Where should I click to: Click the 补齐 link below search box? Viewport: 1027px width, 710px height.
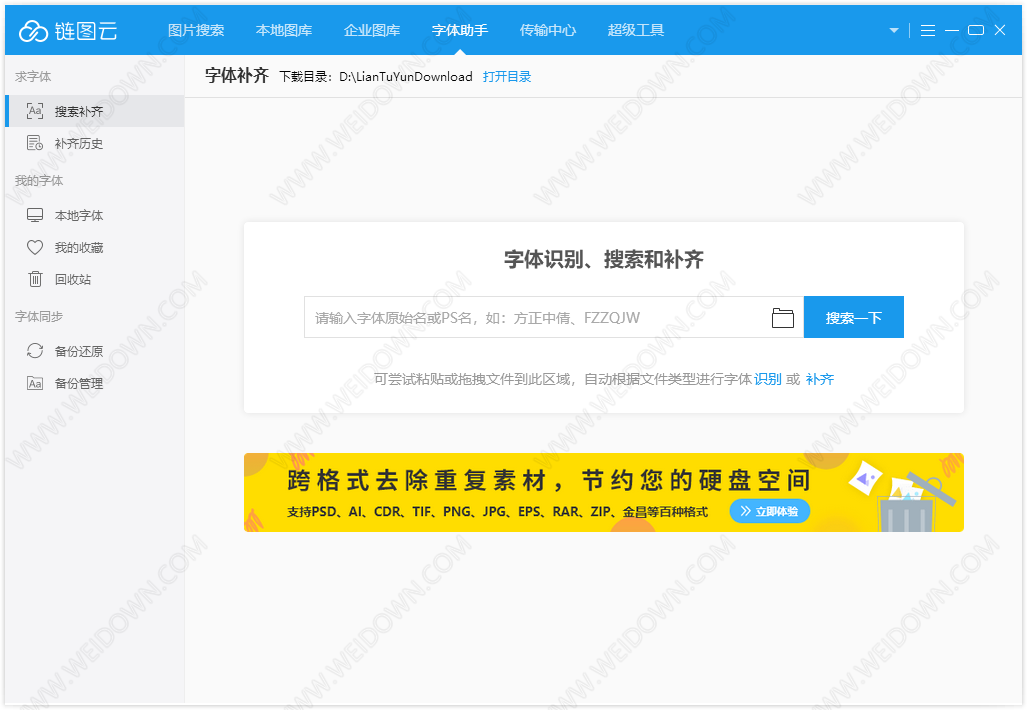pos(820,379)
